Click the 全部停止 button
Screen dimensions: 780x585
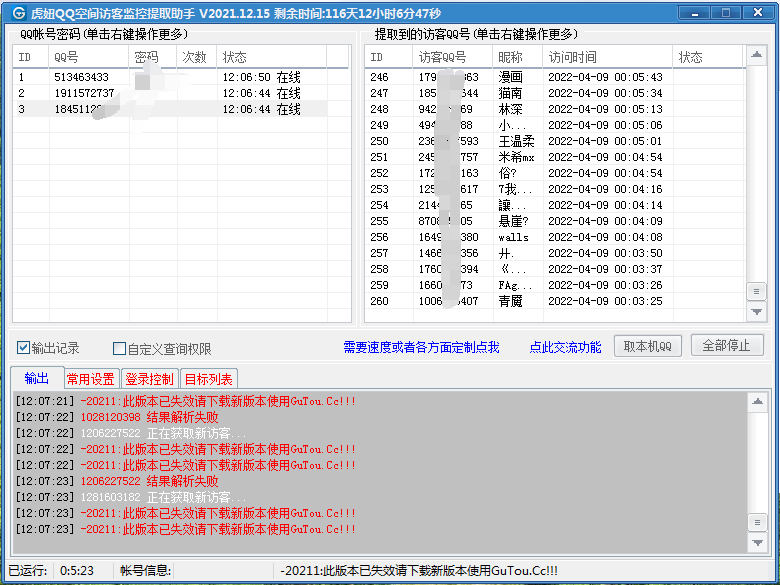727,346
